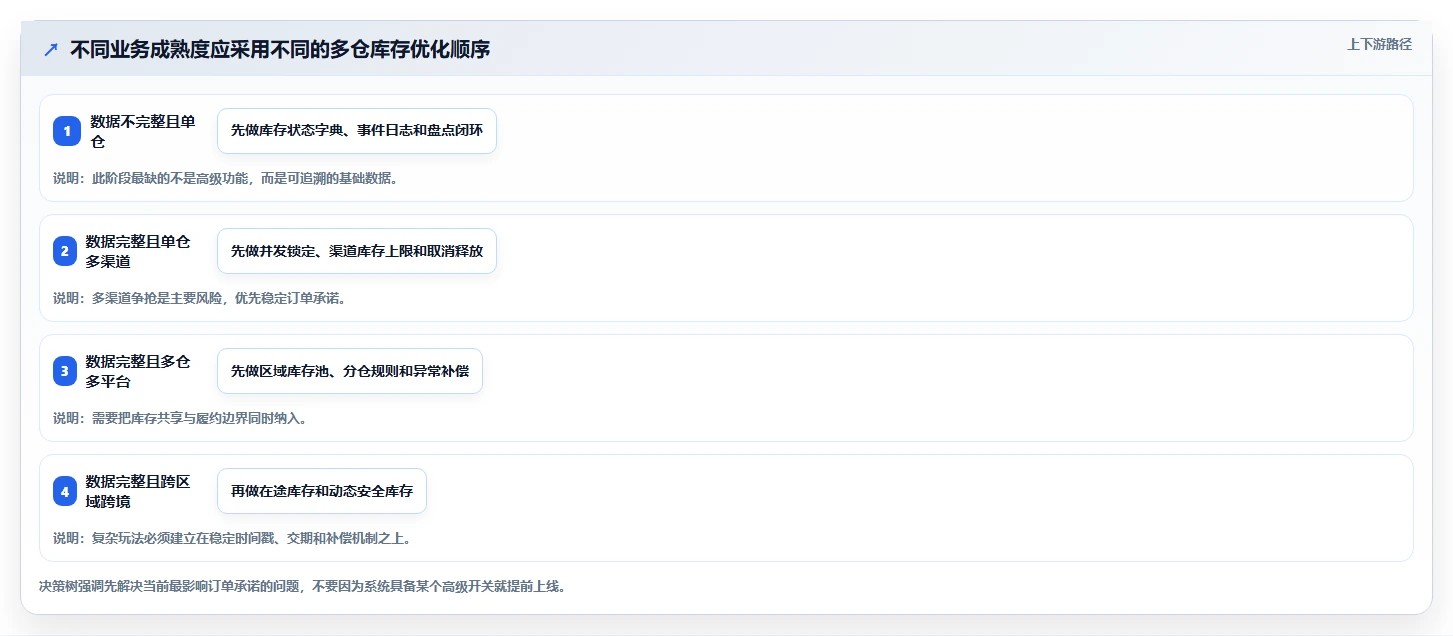Open the 上下游路径 link
The height and width of the screenshot is (636, 1453).
[x=1379, y=44]
